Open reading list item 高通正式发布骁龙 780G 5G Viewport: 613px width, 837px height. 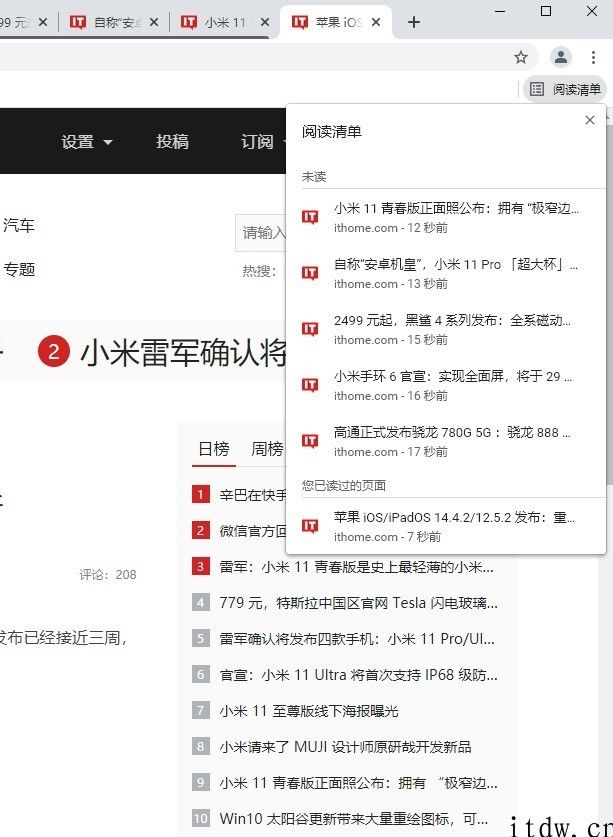pyautogui.click(x=446, y=441)
